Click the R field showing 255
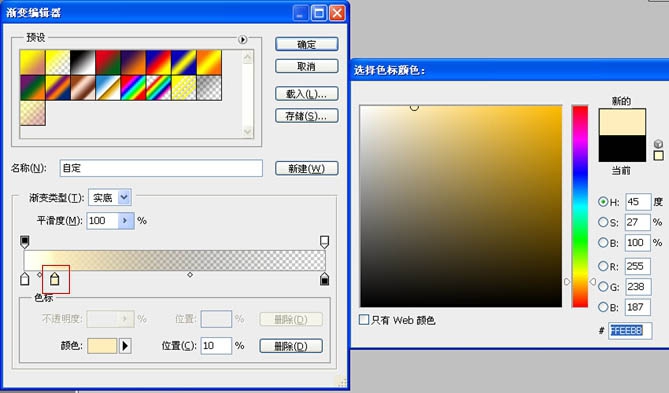The height and width of the screenshot is (393, 669). coord(638,266)
